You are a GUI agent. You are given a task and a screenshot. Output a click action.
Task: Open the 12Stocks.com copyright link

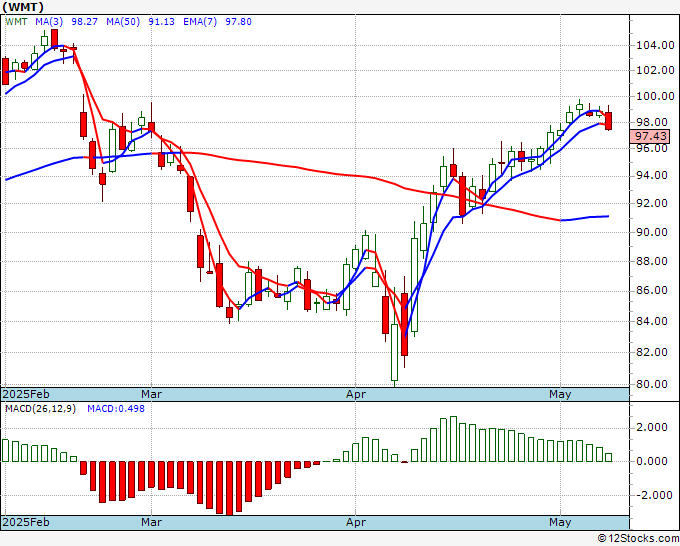(x=638, y=539)
